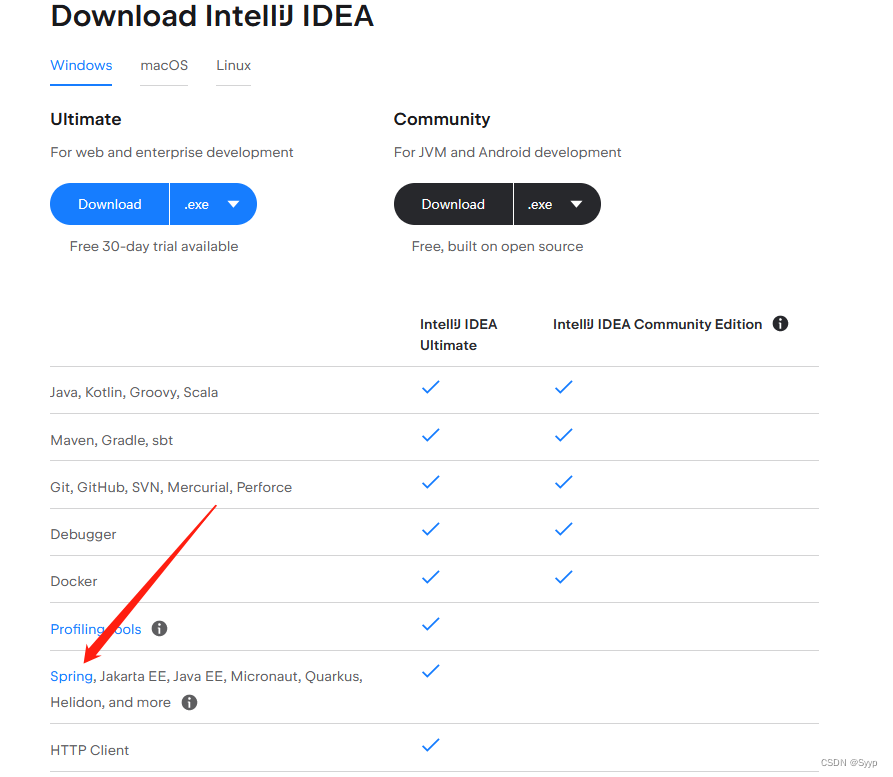Open the Ultimate .exe installer type dropdown
Viewport: 893px width, 777px height.
coord(214,204)
